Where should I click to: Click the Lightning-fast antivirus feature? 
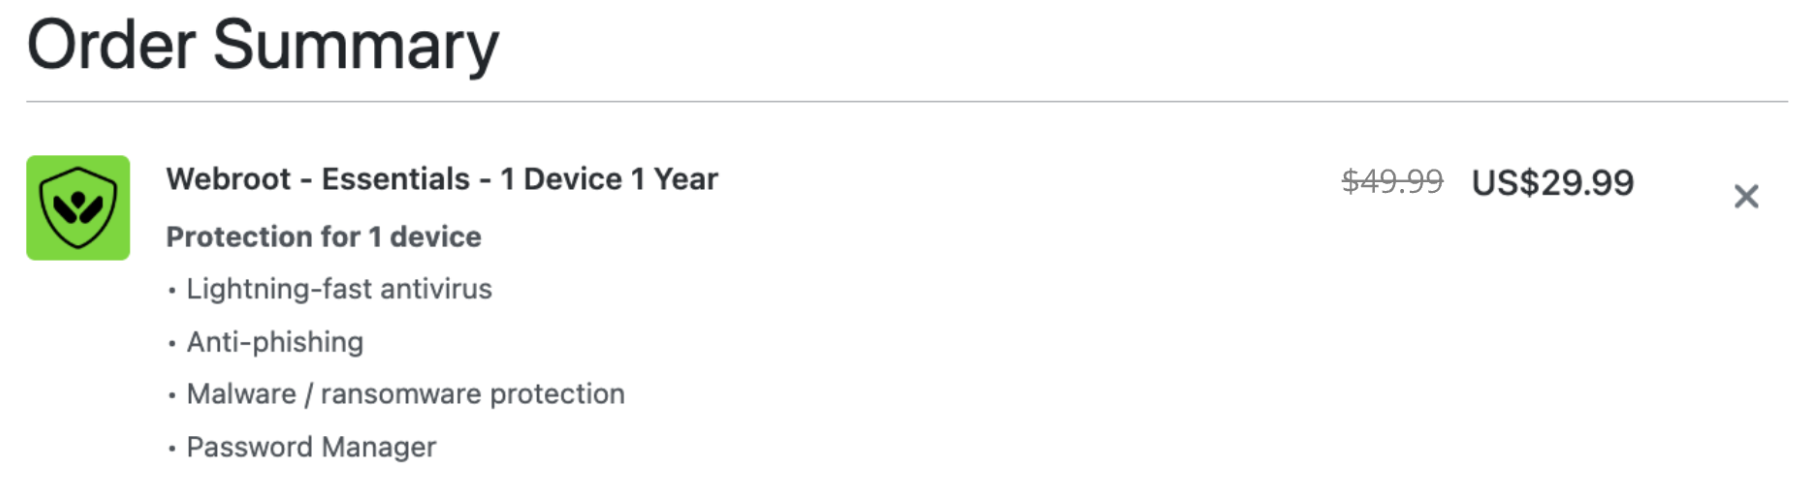pyautogui.click(x=339, y=289)
